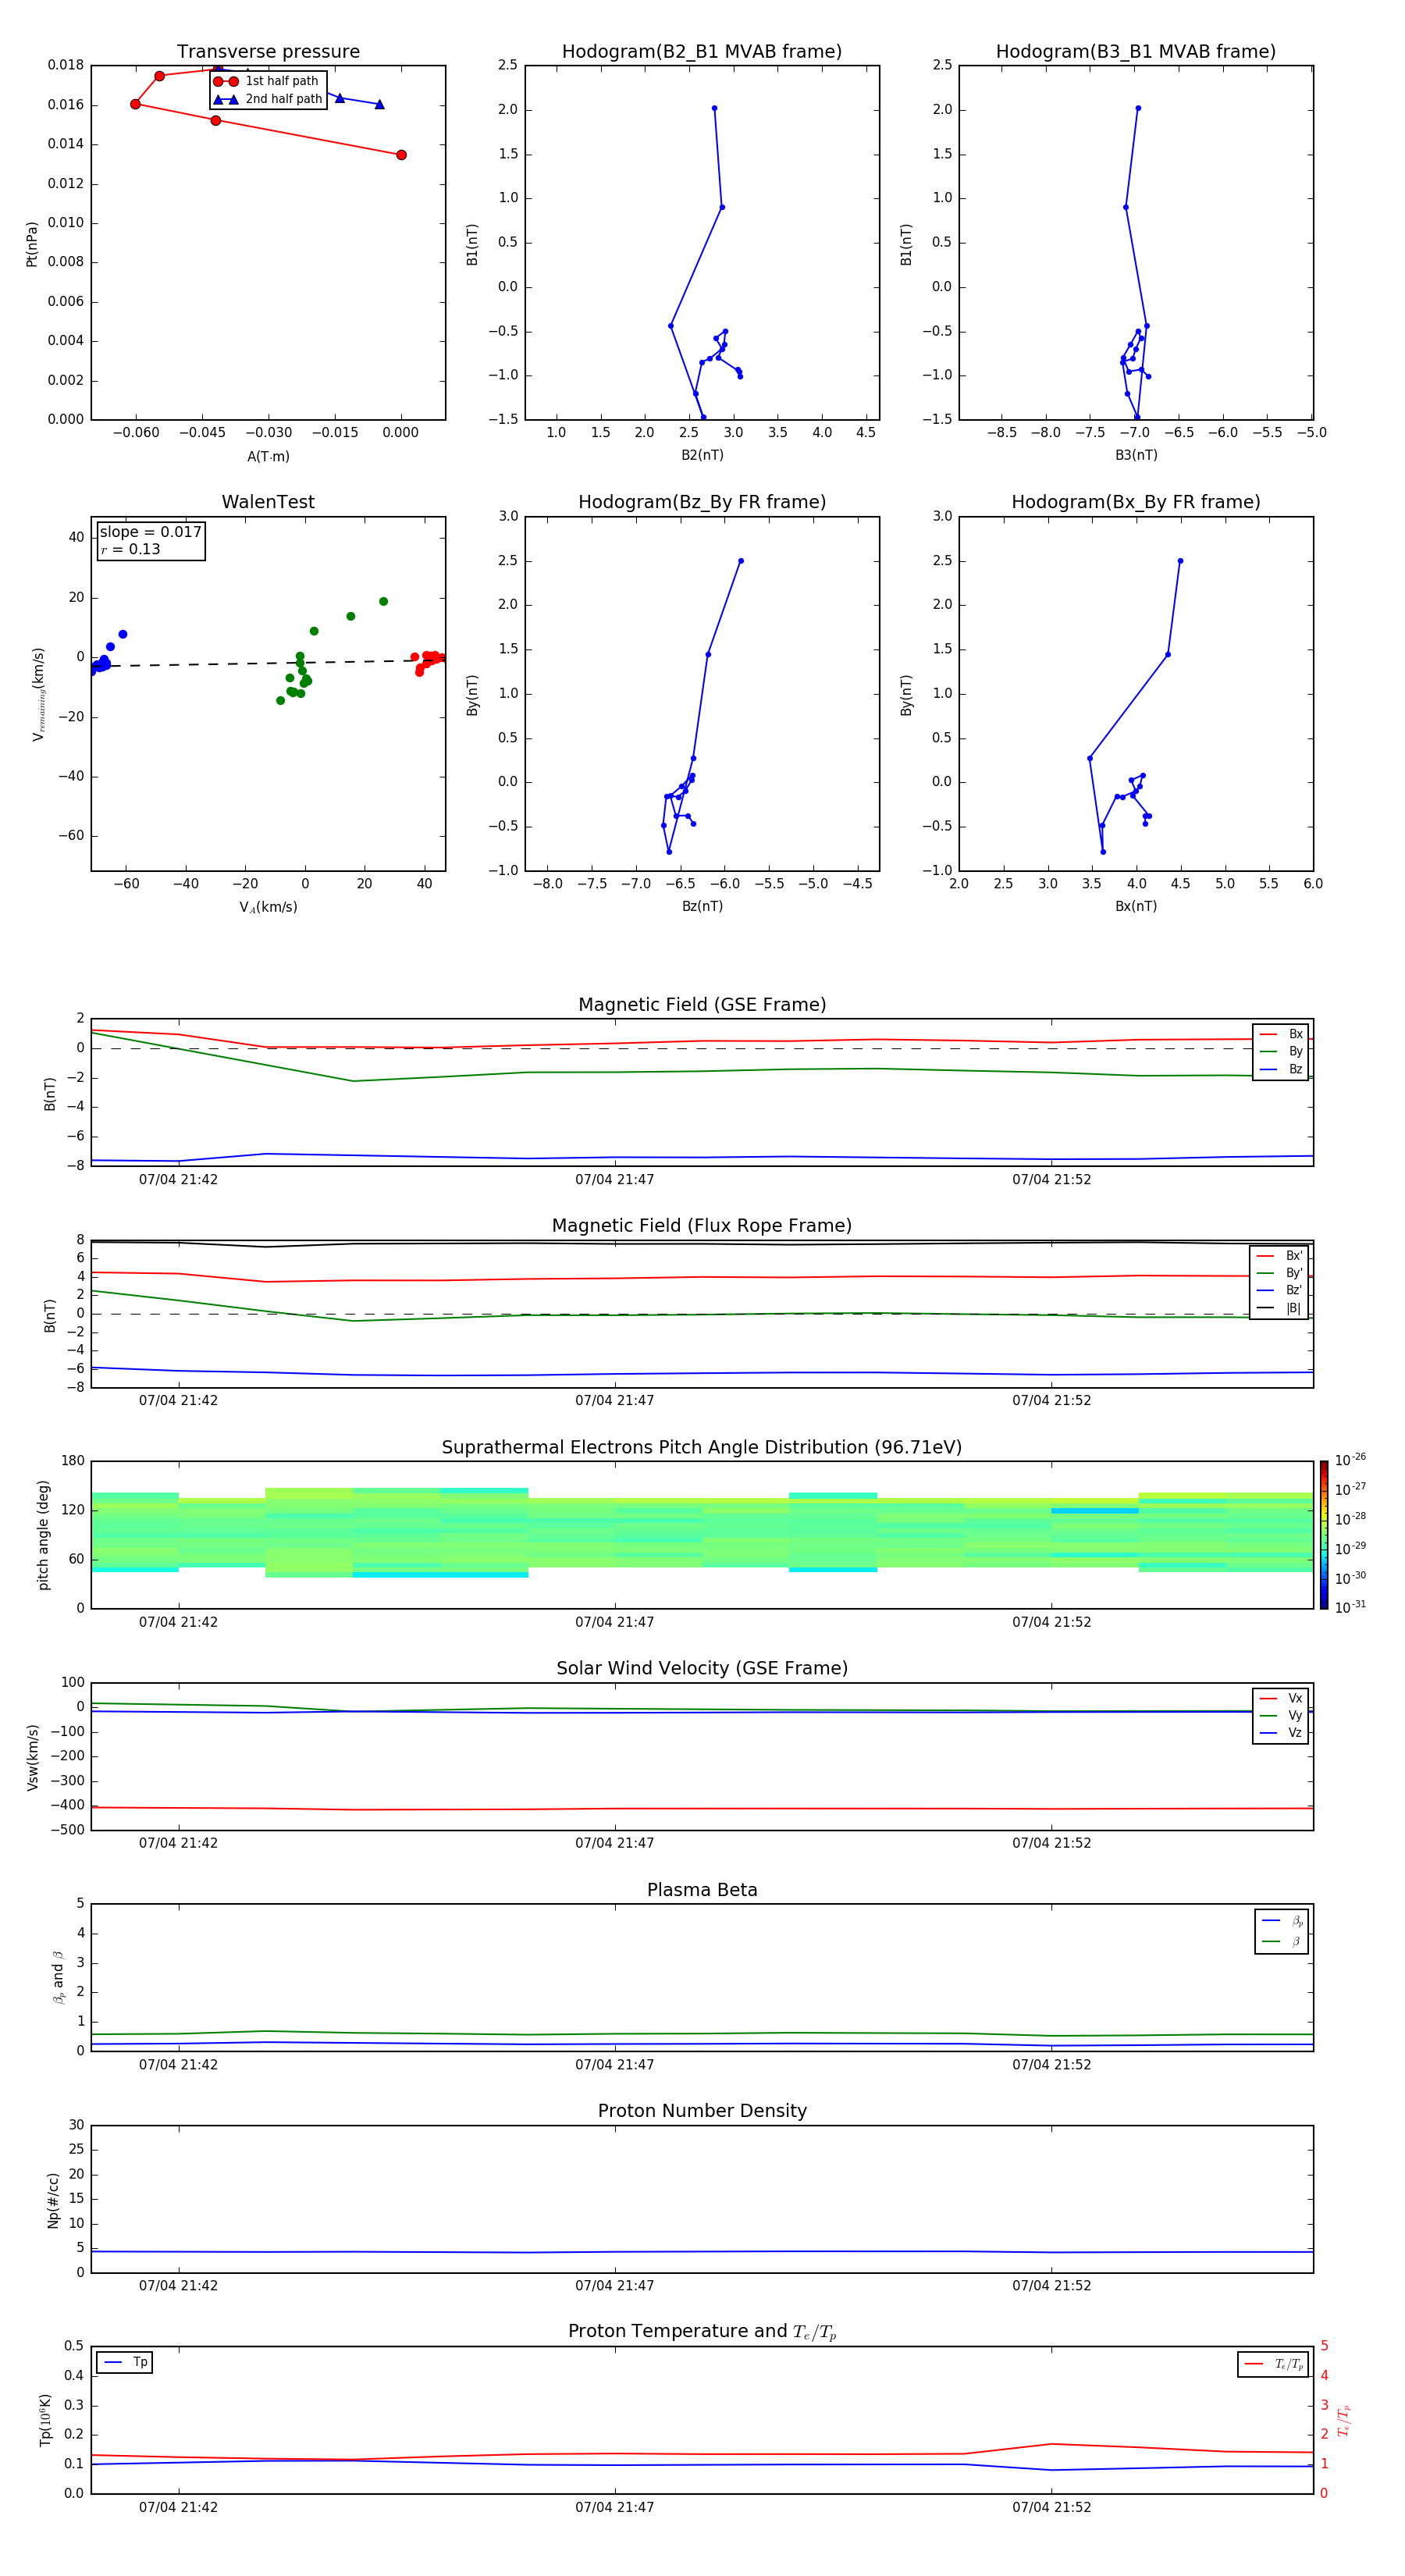
Task: Click '07/04 21:47' tick under GSE magnetic field
Action: pyautogui.click(x=614, y=1180)
